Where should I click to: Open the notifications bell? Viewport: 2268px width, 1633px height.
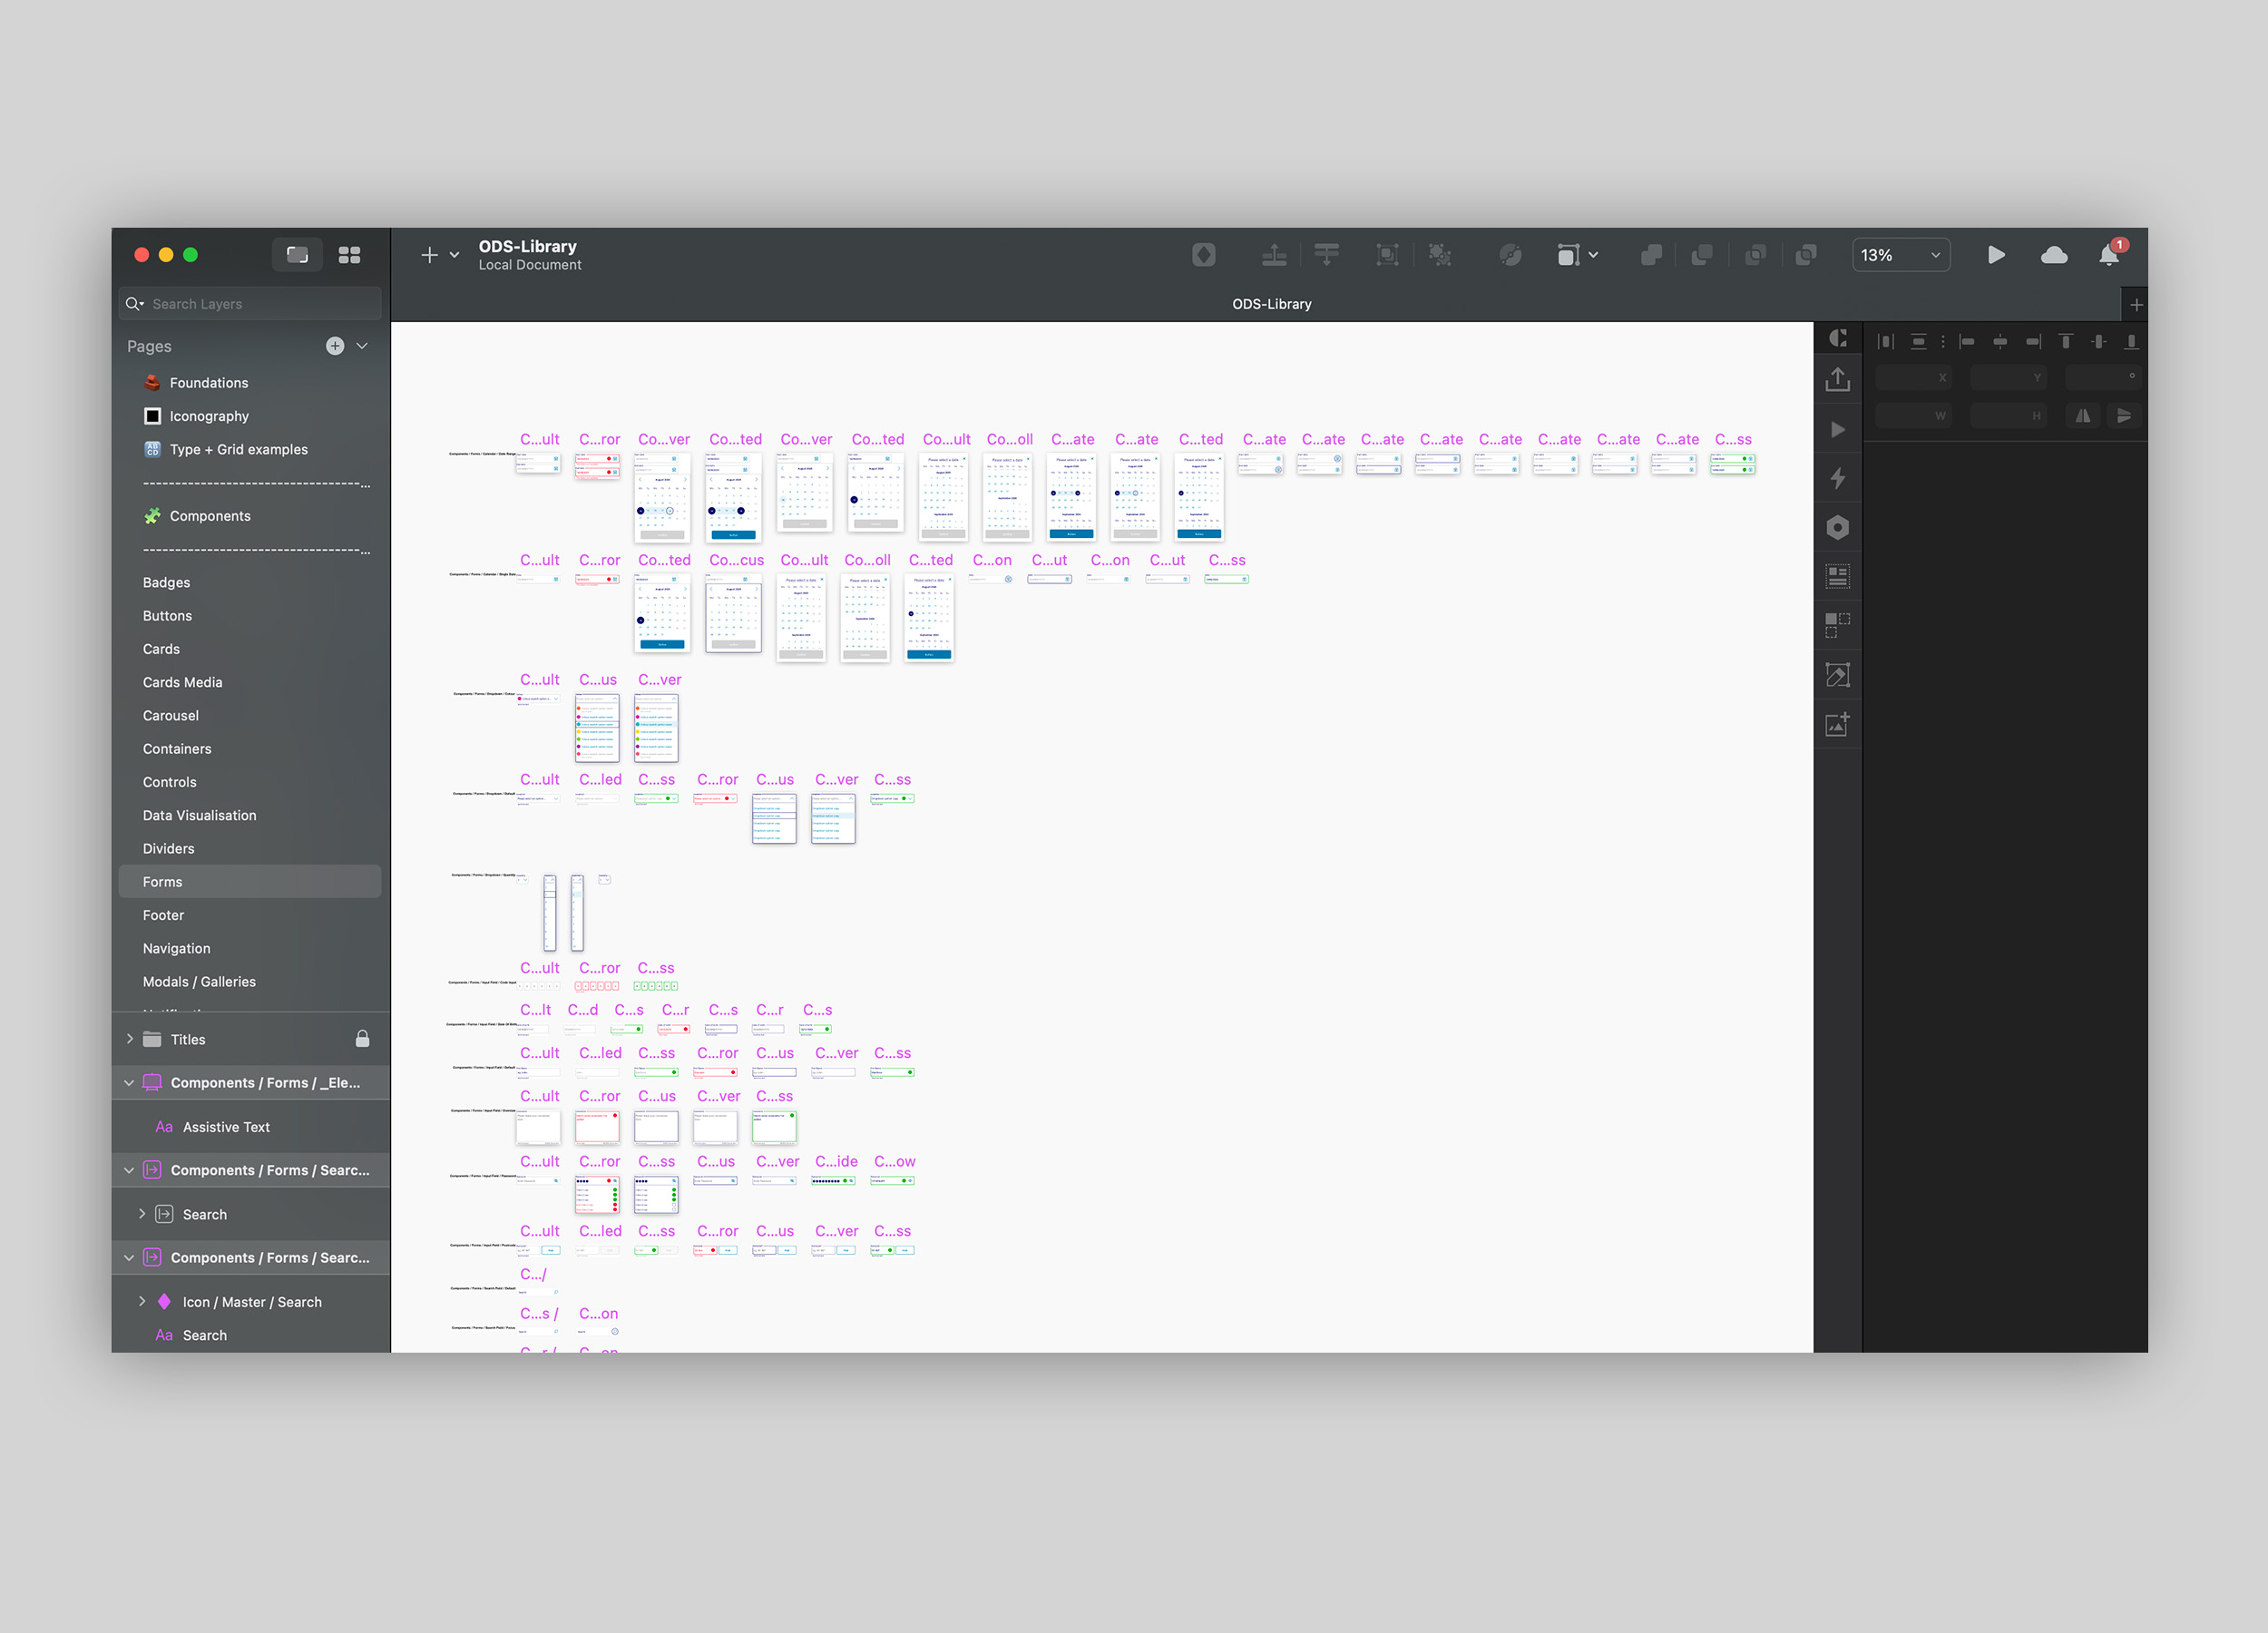tap(2109, 255)
